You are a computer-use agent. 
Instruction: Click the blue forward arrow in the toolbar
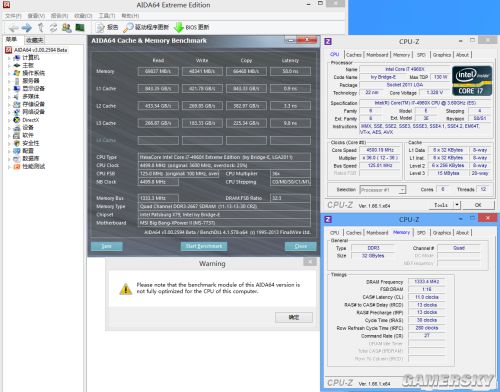tap(27, 28)
